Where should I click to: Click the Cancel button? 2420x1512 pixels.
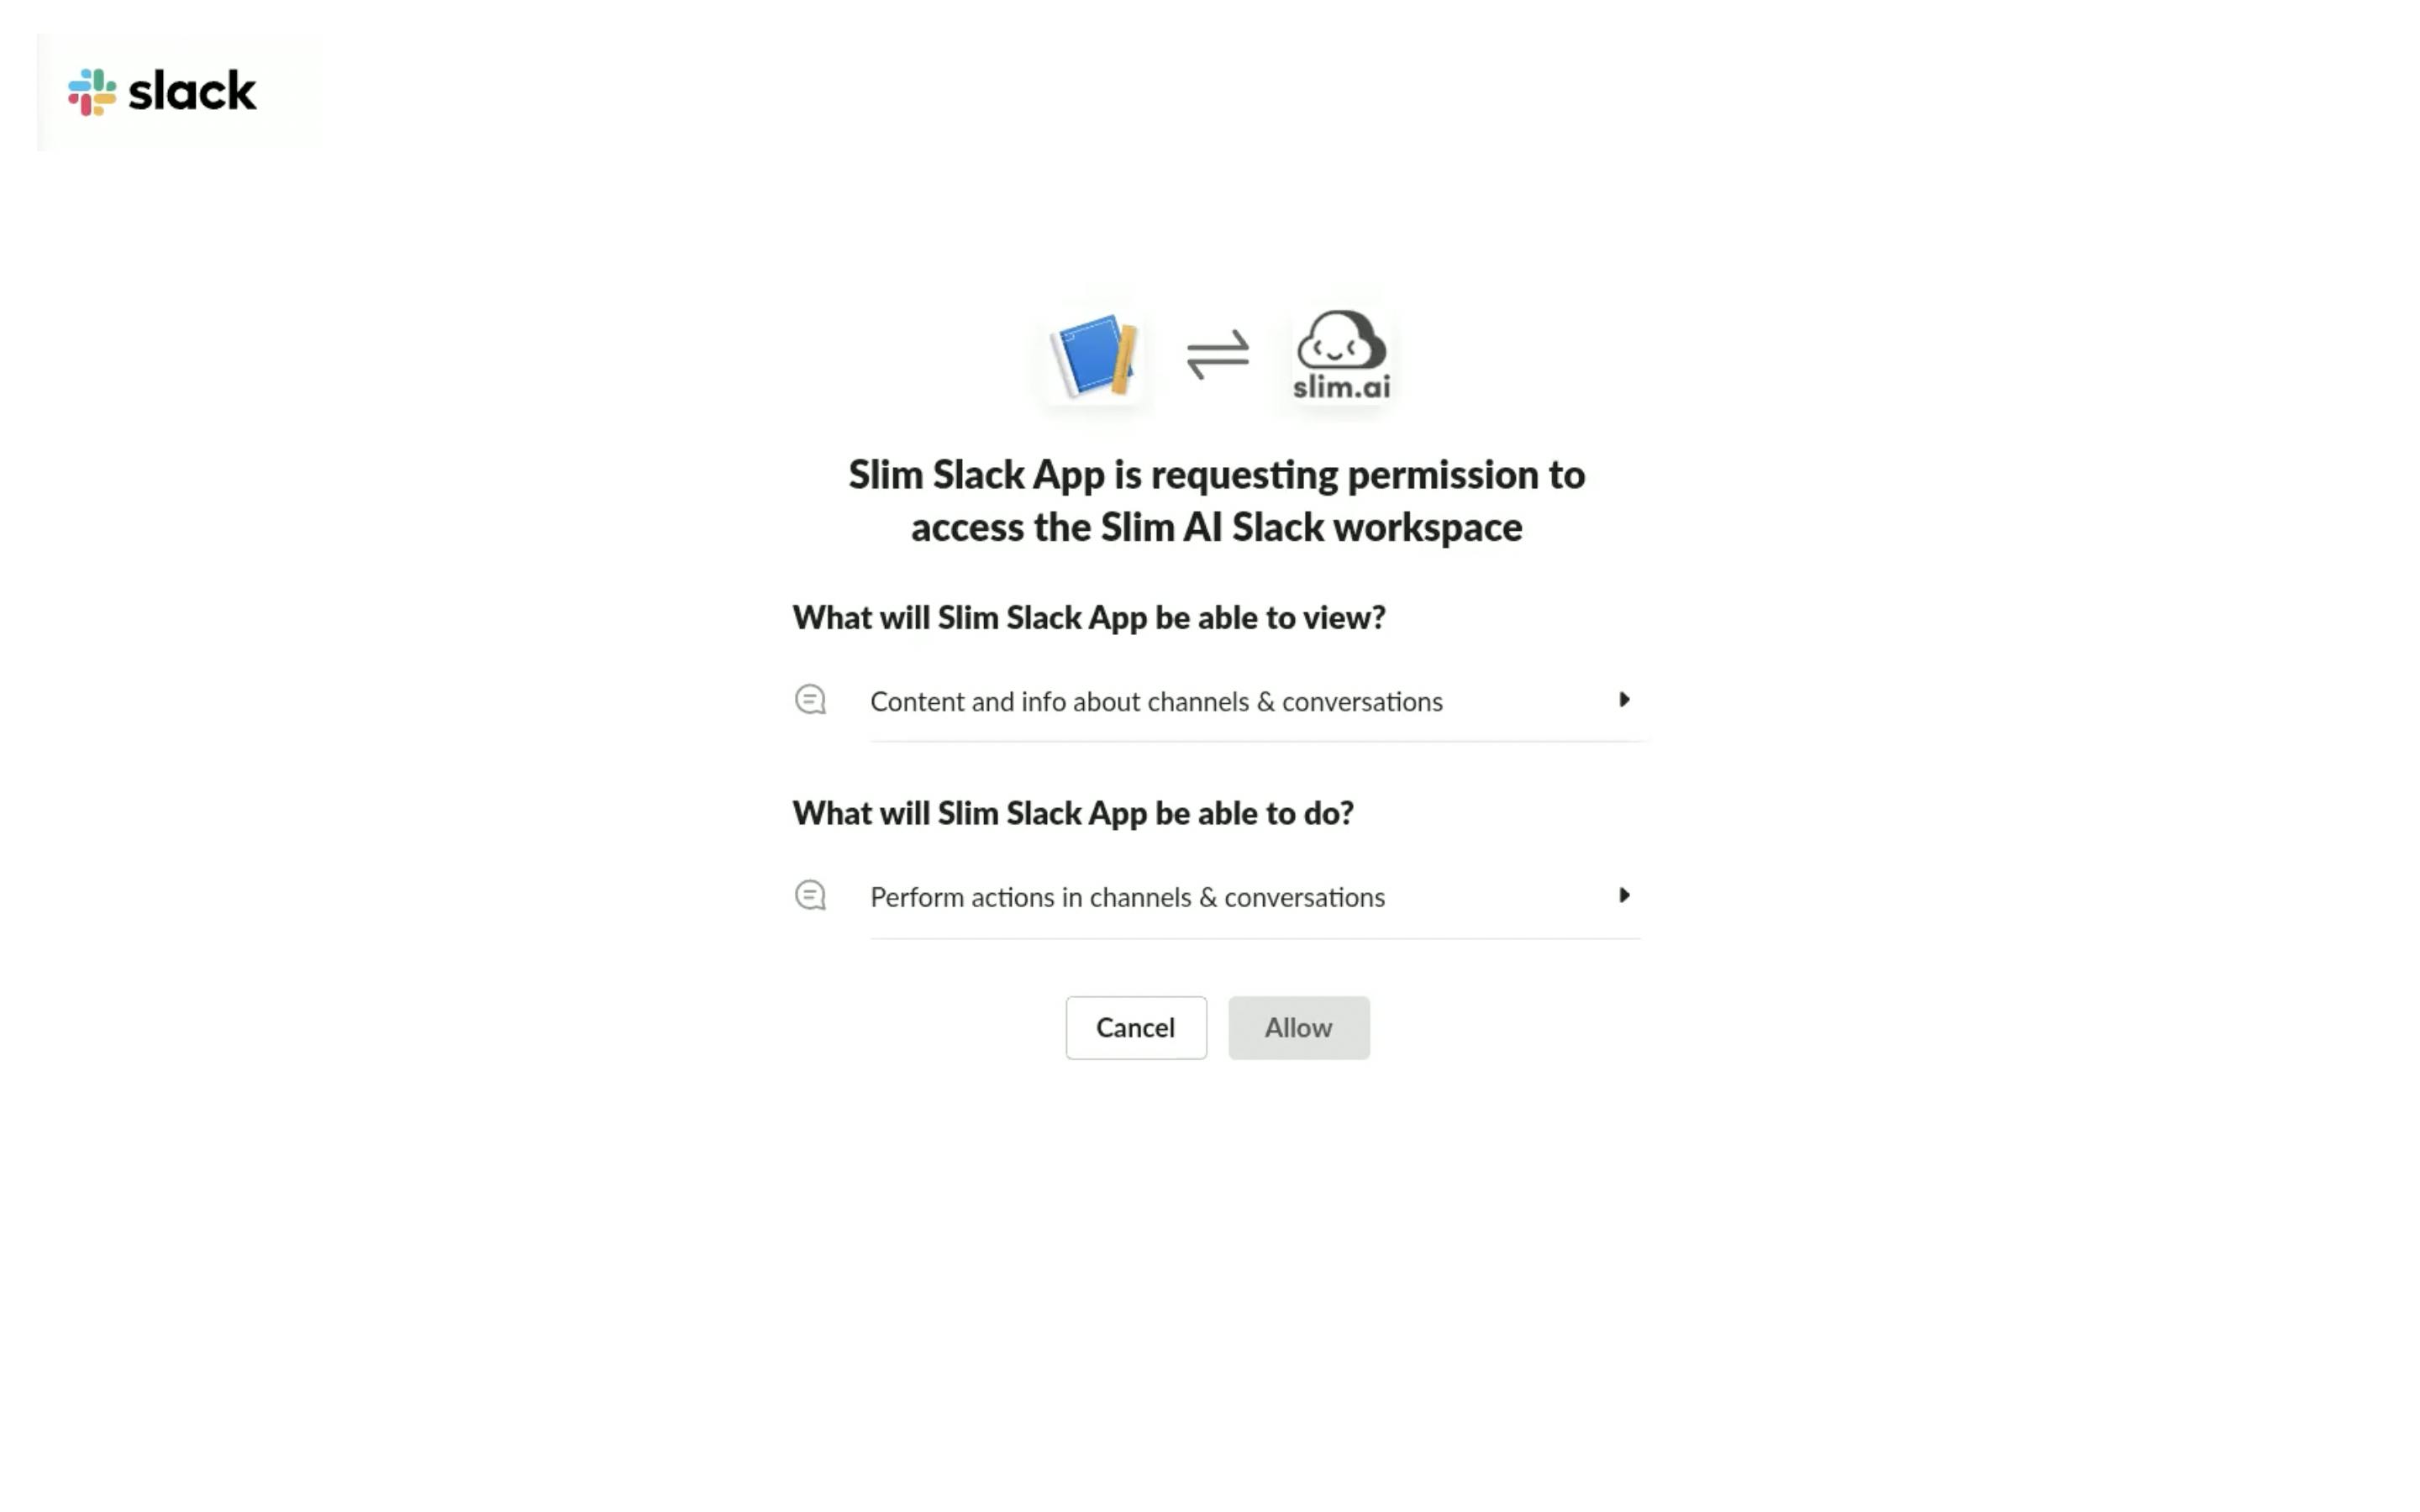[x=1136, y=1028]
